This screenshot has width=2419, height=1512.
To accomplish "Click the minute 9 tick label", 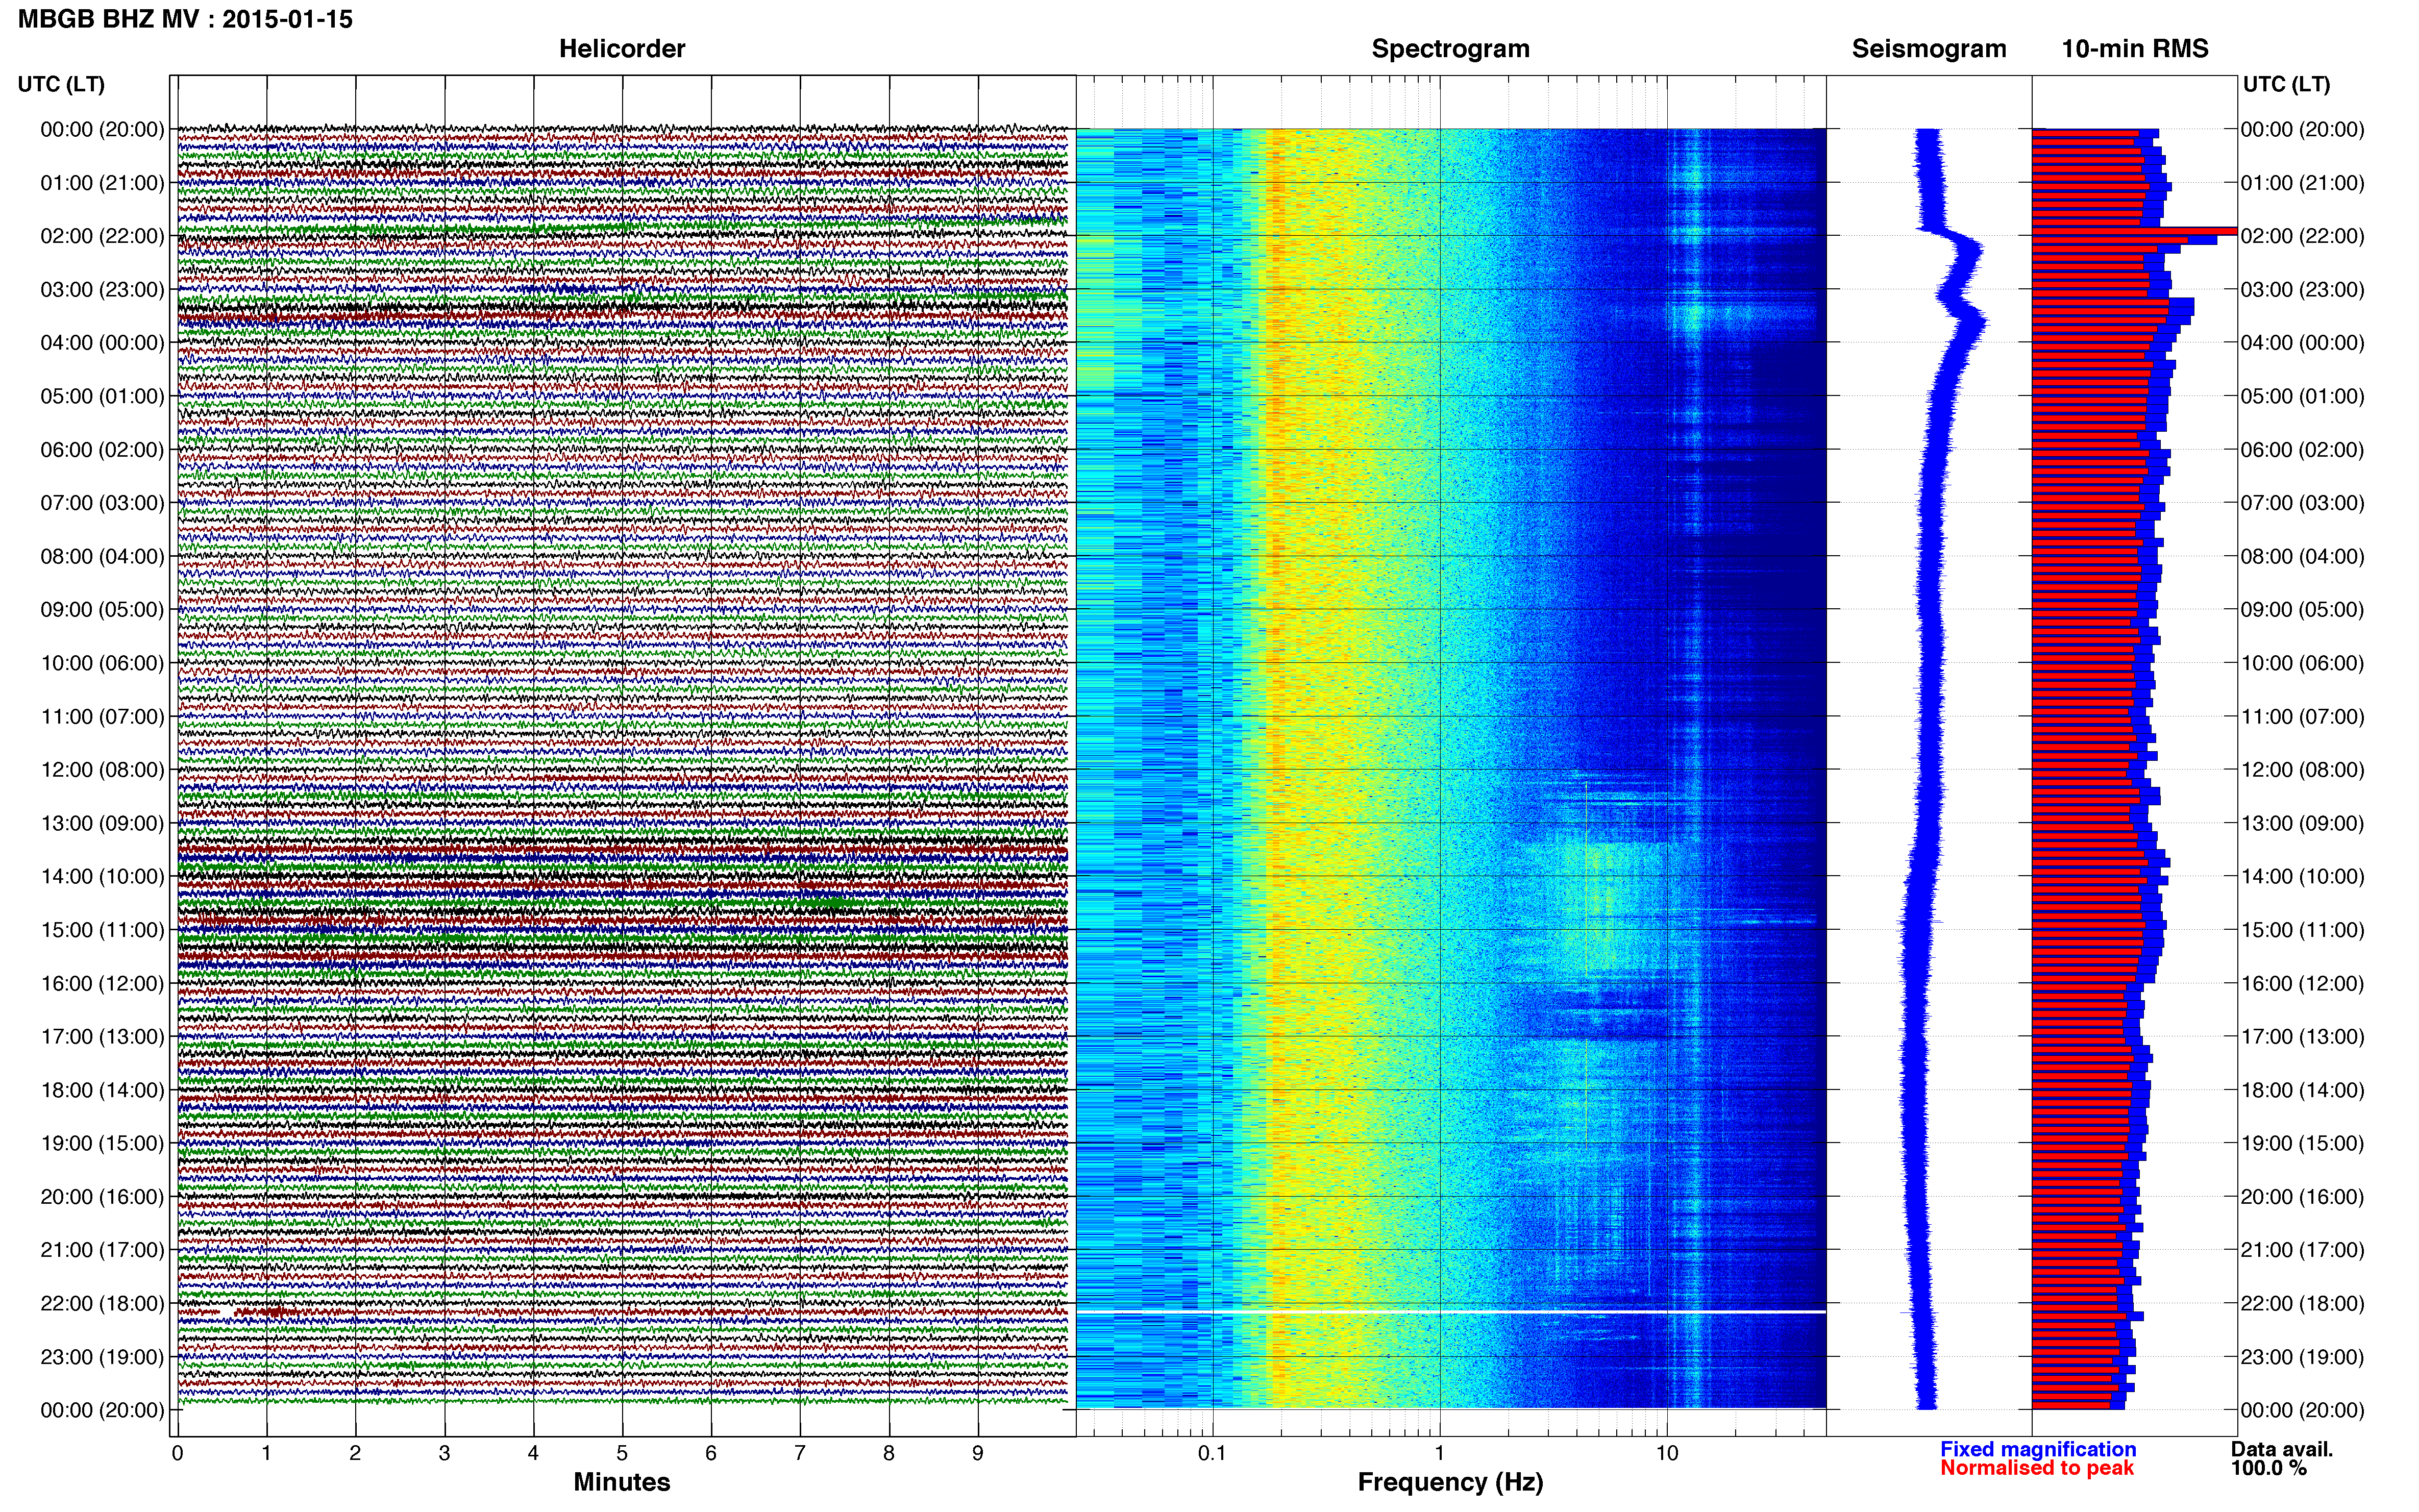I will click(x=978, y=1453).
